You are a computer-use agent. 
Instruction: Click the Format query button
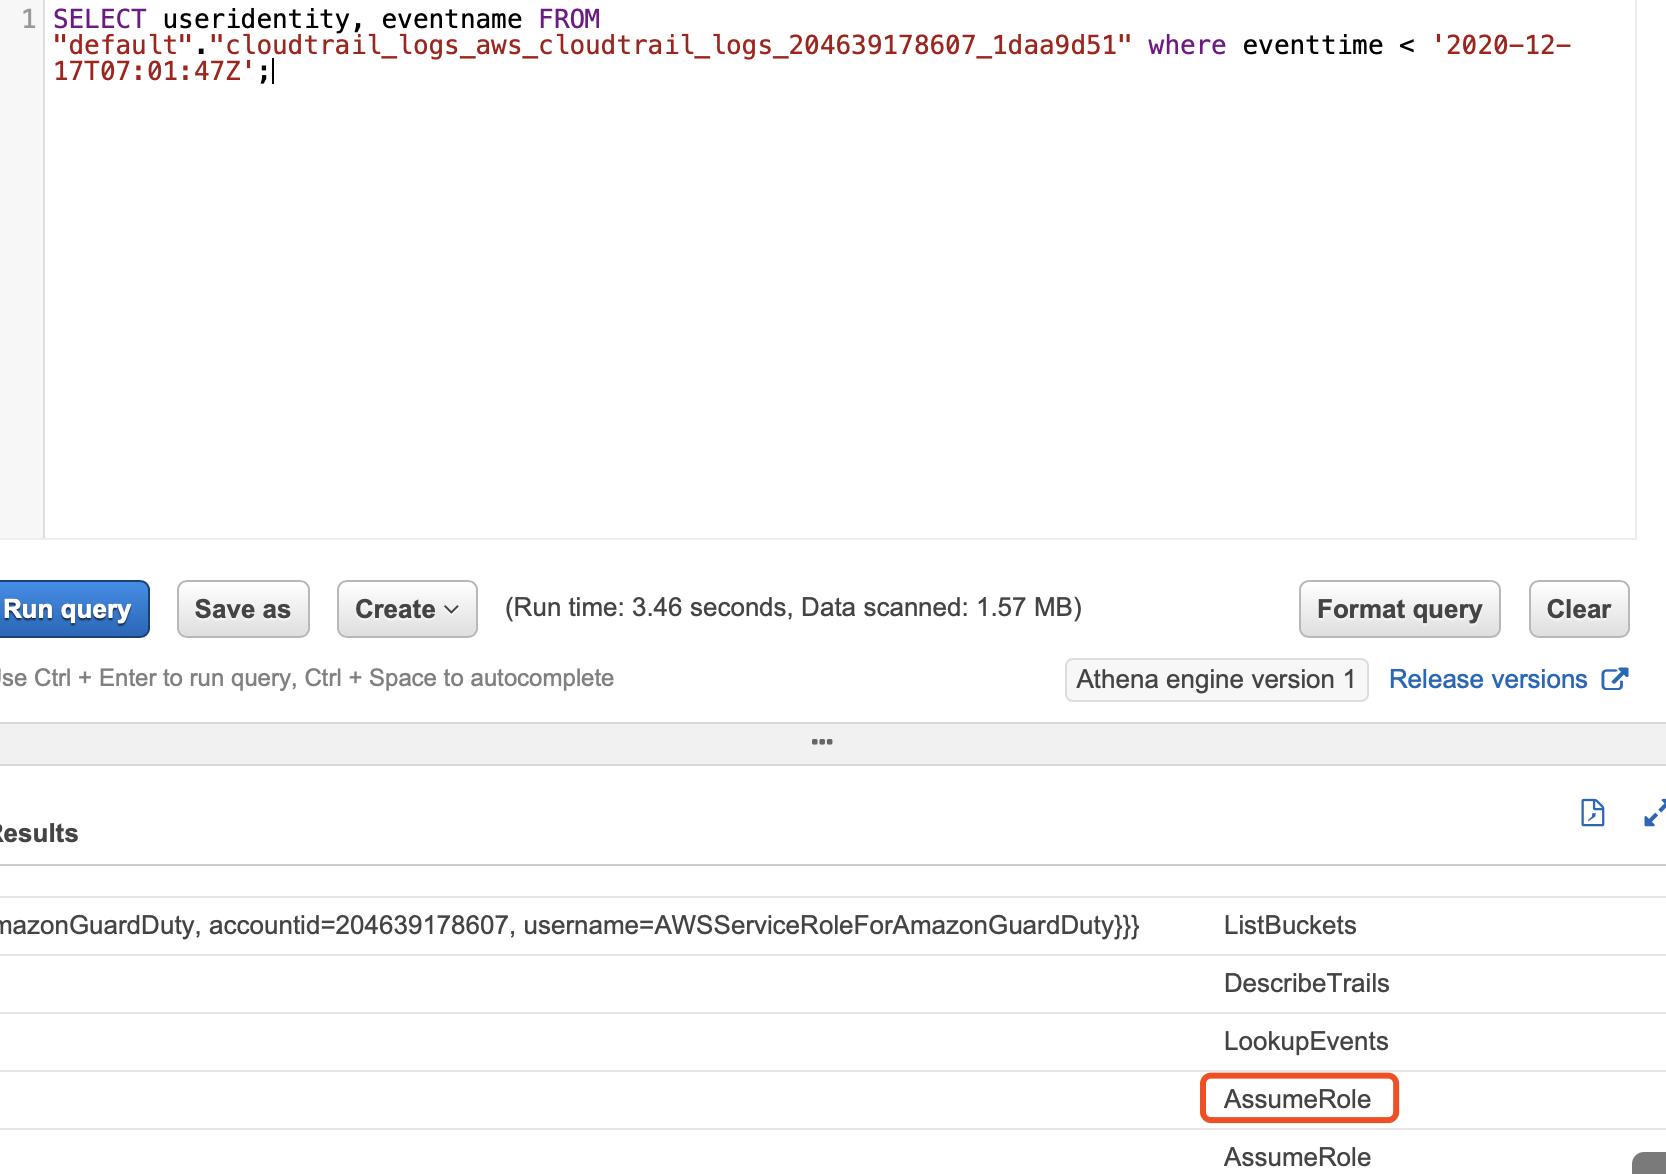coord(1399,609)
